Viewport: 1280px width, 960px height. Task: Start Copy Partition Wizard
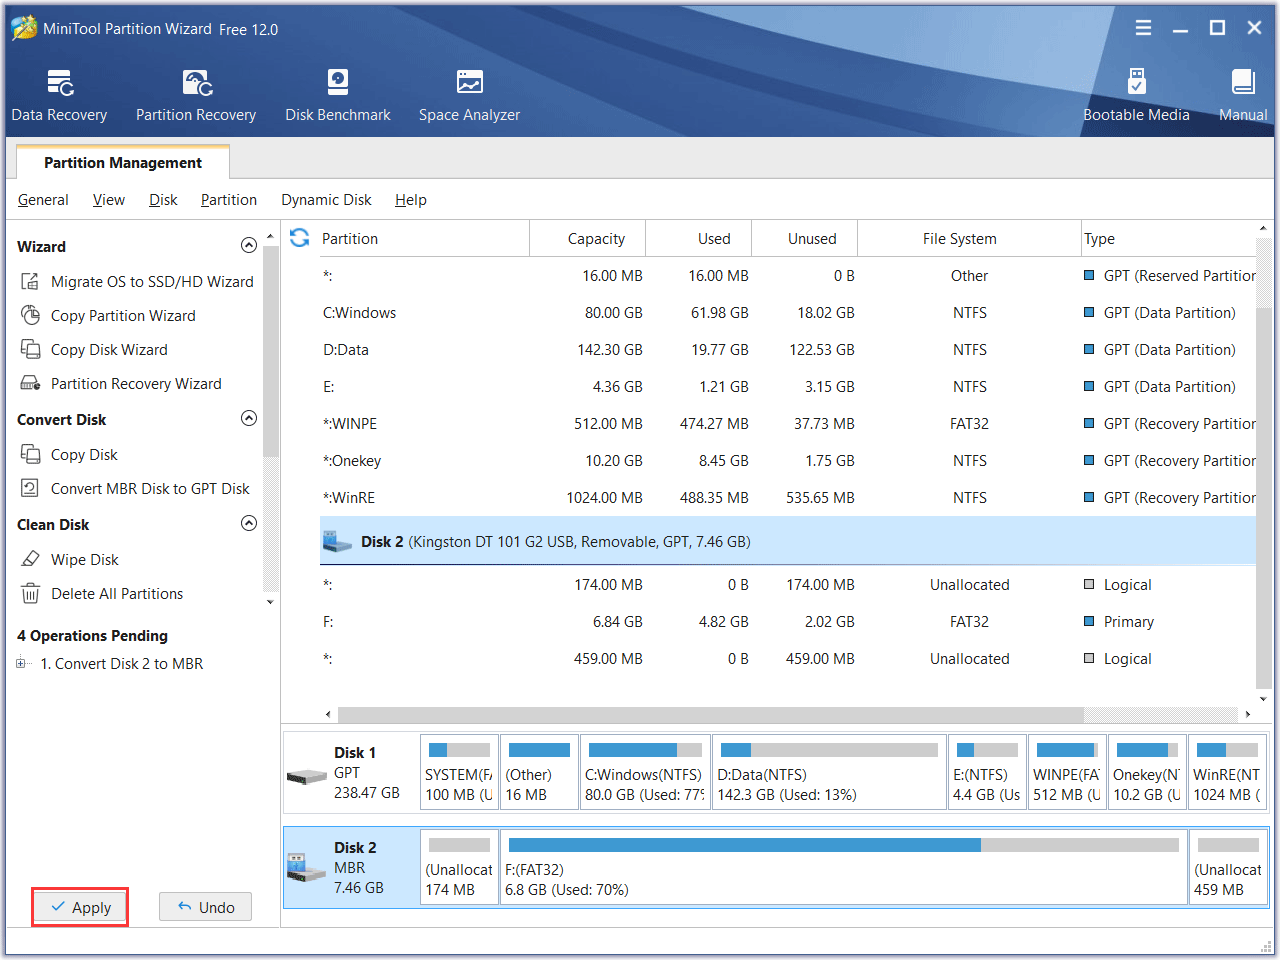pos(108,316)
